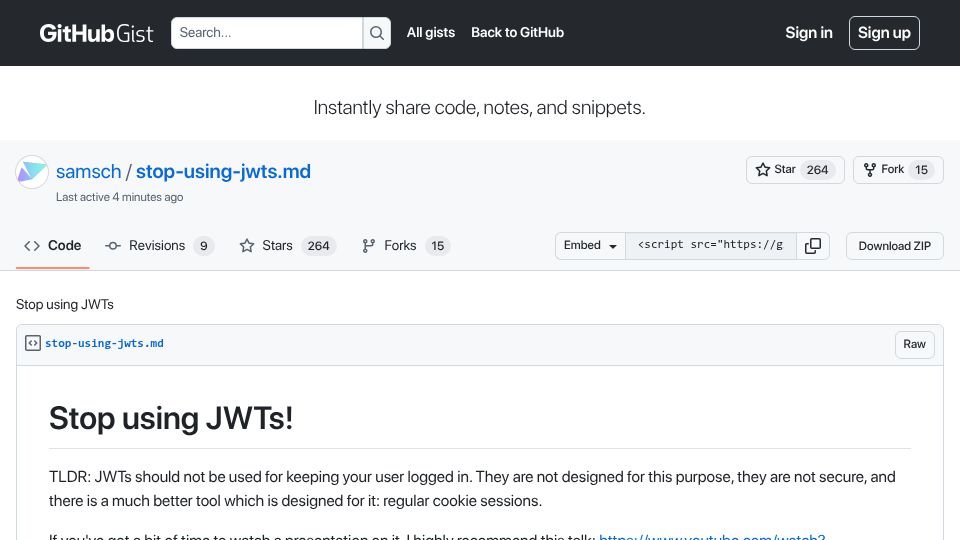View the Raw file
The height and width of the screenshot is (540, 960).
914,344
